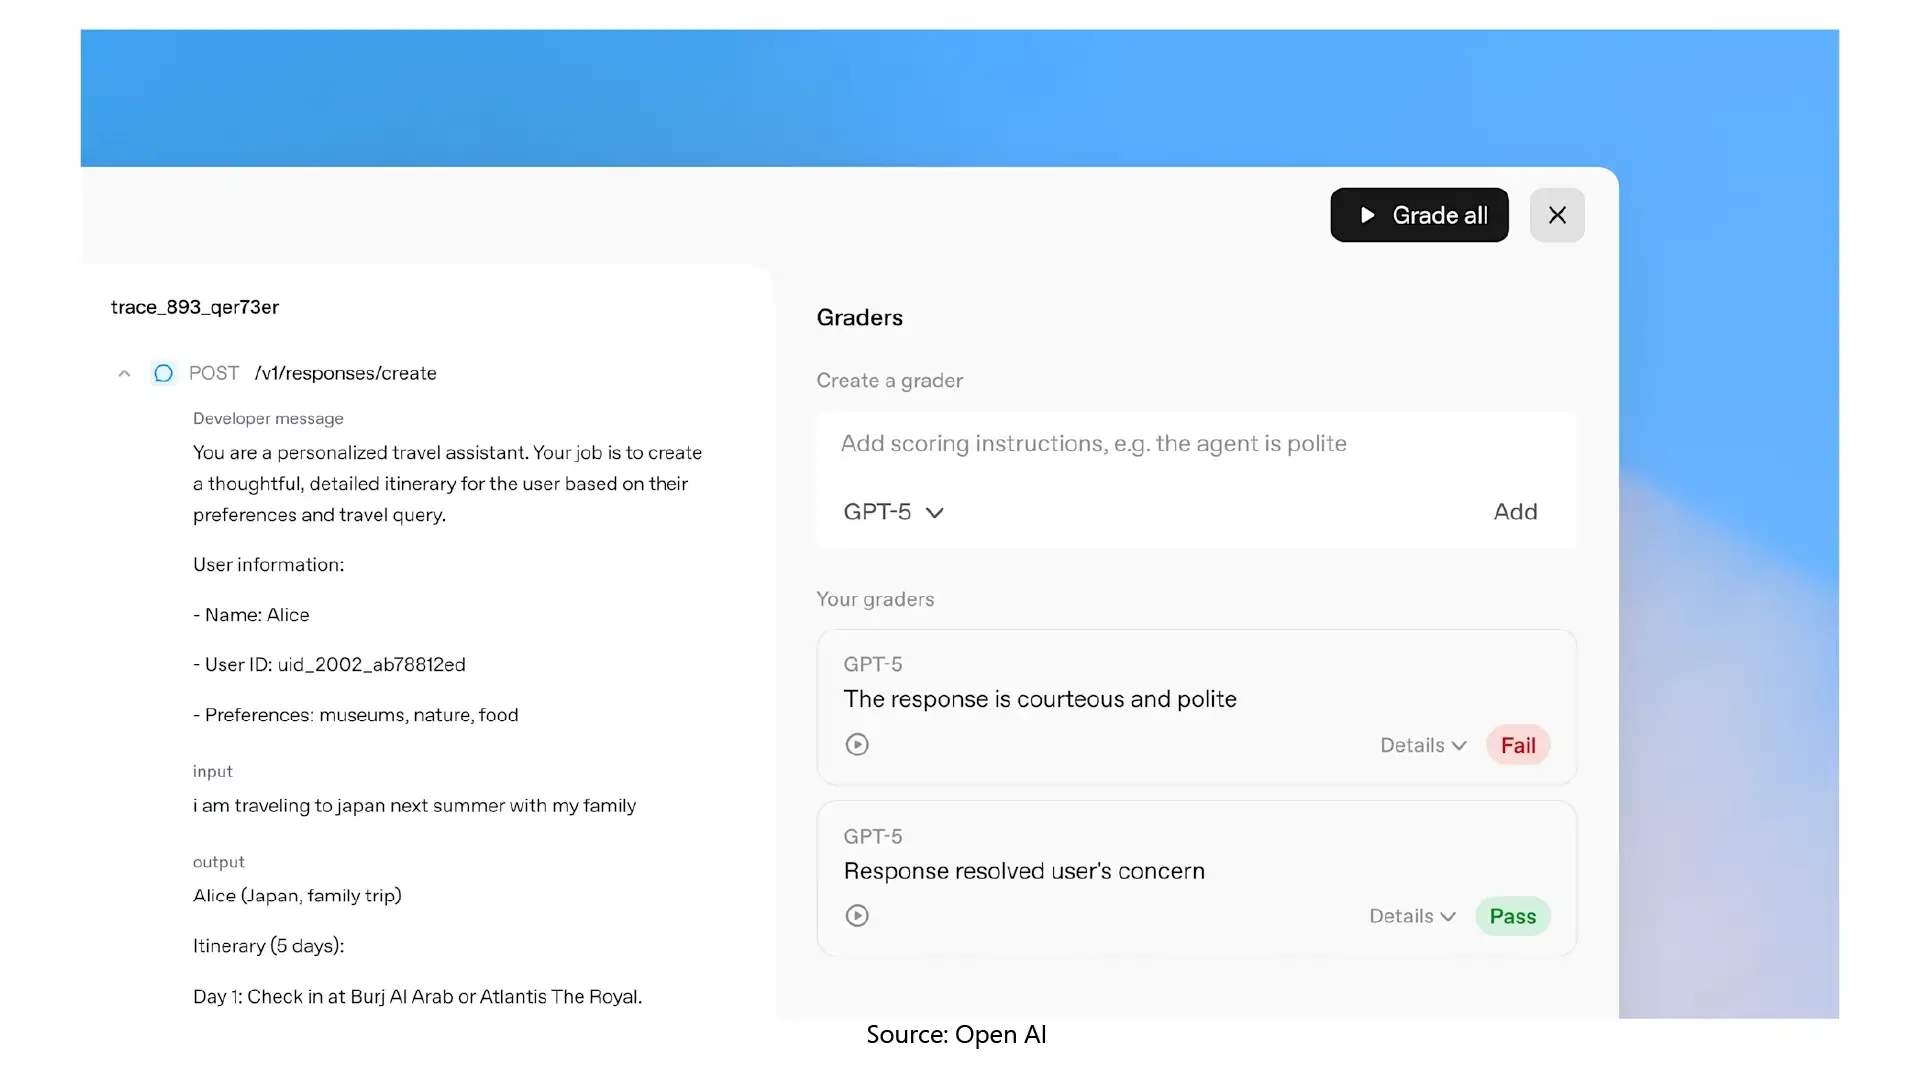Viewport: 1920px width, 1081px height.
Task: Run the courteous and polite grader
Action: tap(857, 745)
